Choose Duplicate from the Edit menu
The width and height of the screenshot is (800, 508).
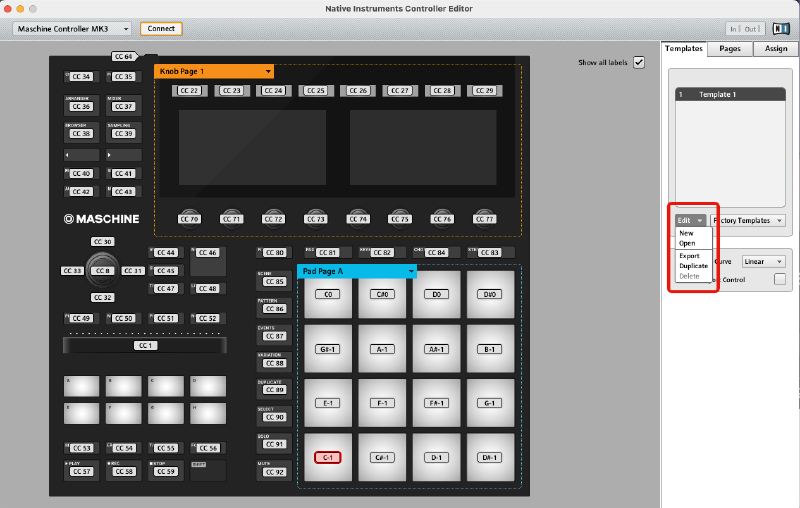[x=693, y=266]
